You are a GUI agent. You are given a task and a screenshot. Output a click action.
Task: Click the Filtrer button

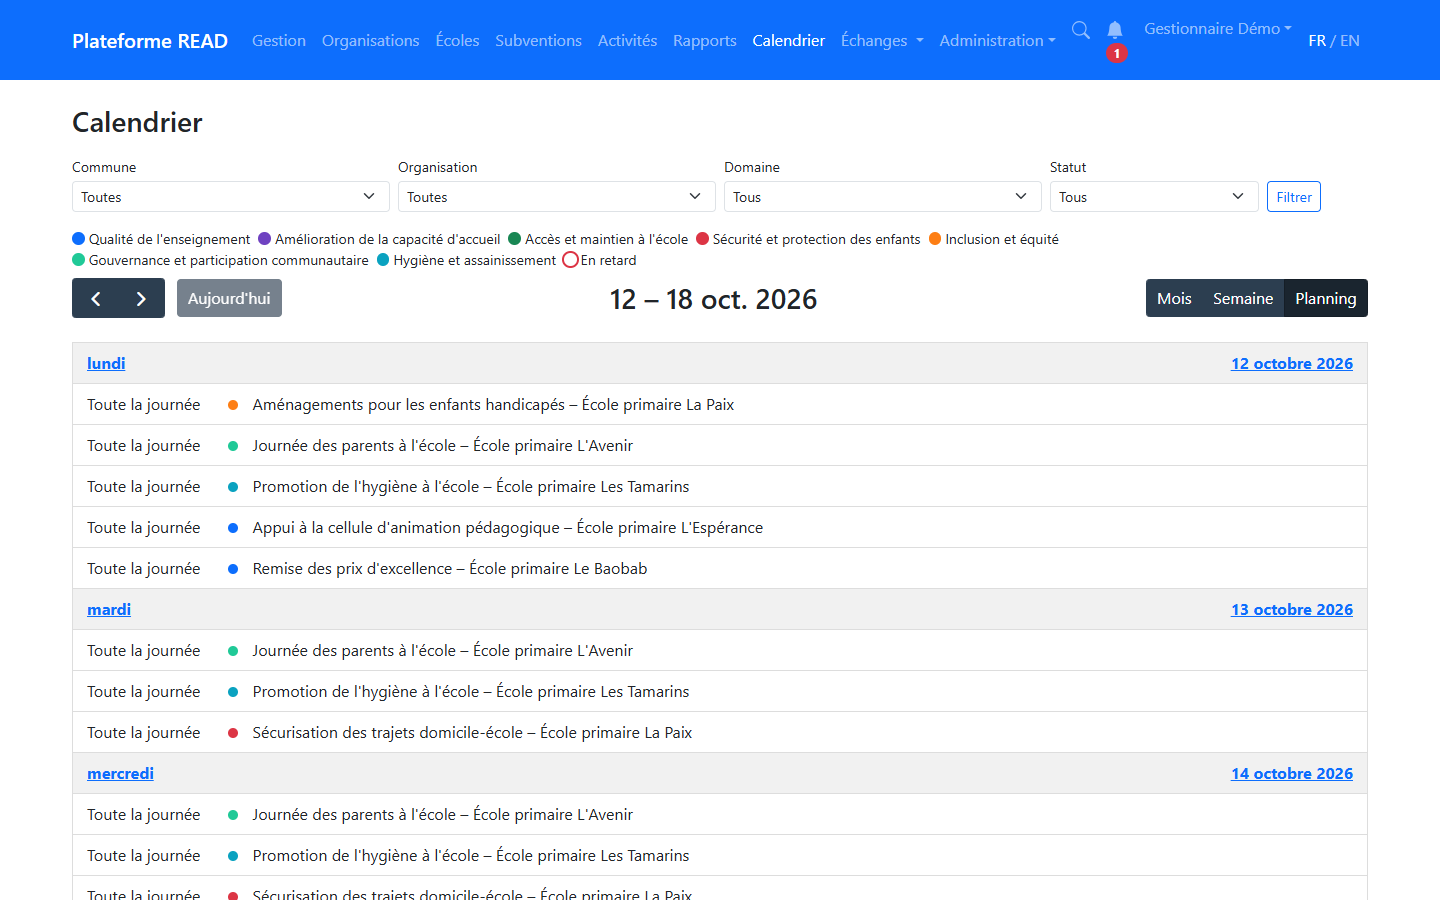(1294, 197)
